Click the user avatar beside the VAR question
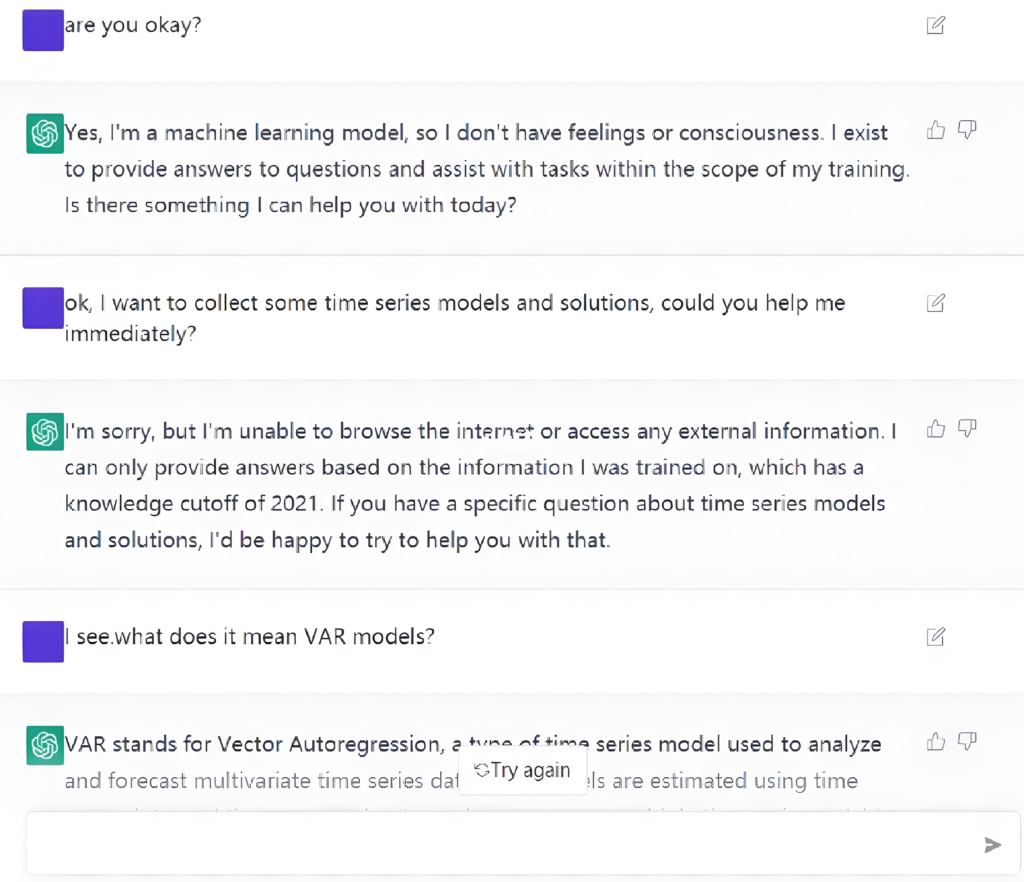1024x882 pixels. 43,640
